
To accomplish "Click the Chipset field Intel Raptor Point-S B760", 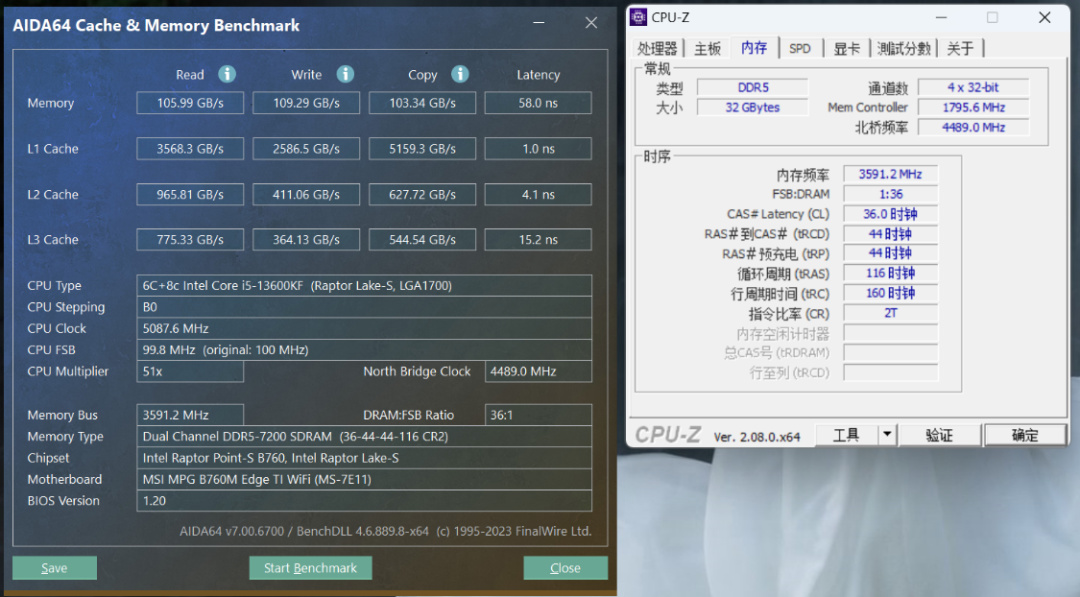I will point(364,458).
